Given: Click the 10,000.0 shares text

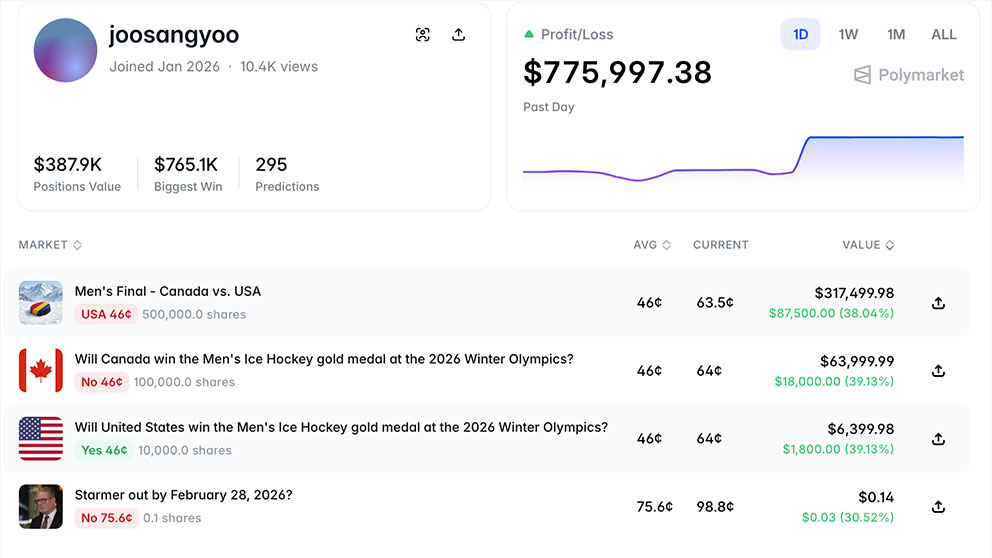Looking at the screenshot, I should [x=185, y=450].
